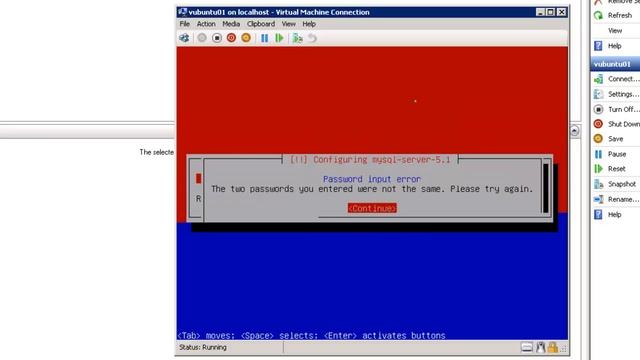Screen dimensions: 640x360
Task: Click the greyed-out Start toolbar icon
Action: click(x=202, y=38)
